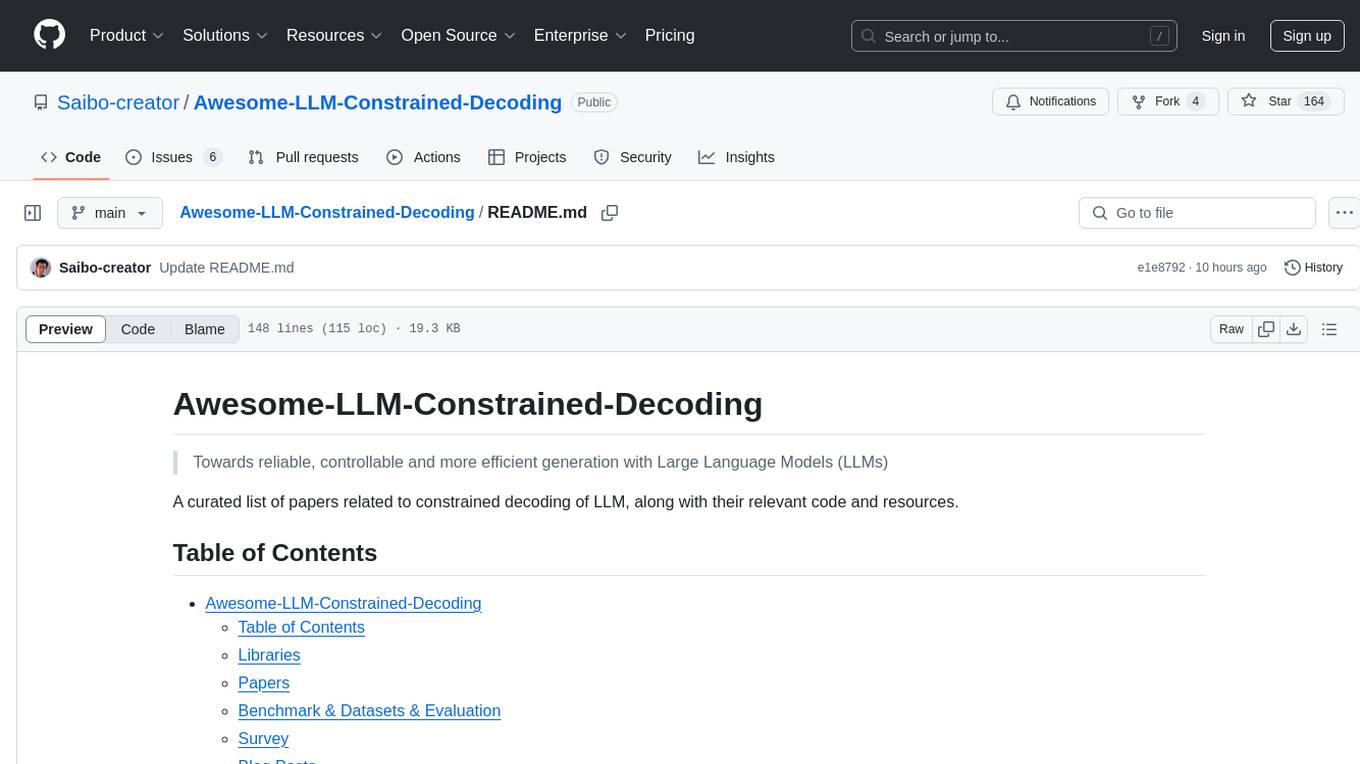Click the Sign up button

tap(1307, 36)
